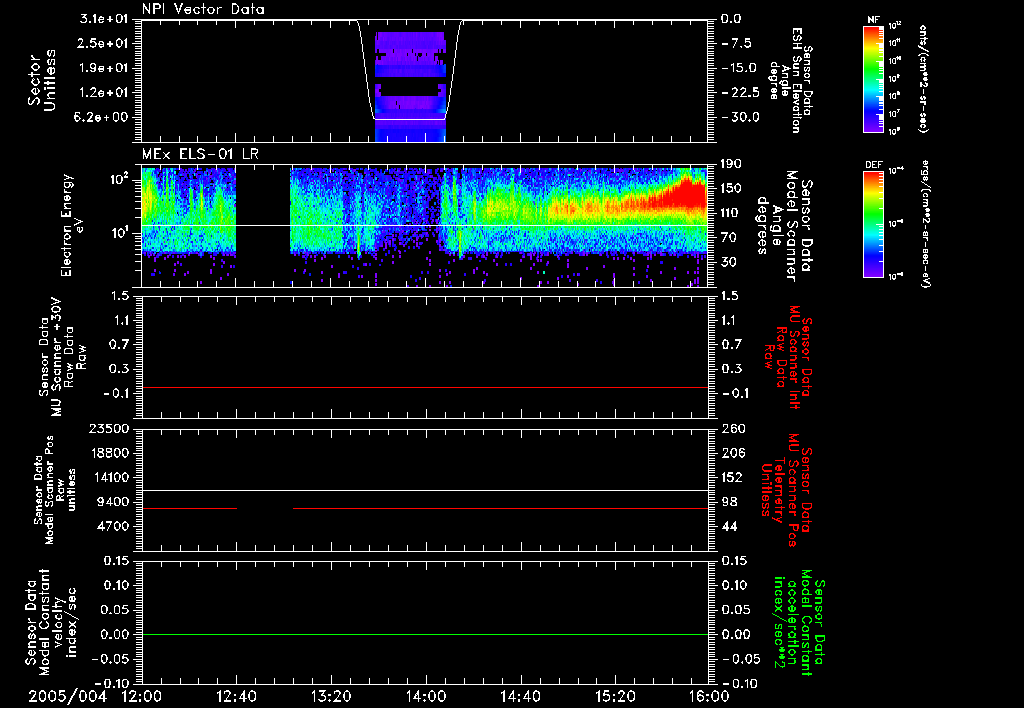Click the '14:40' time axis label
The height and width of the screenshot is (708, 1024).
click(520, 696)
